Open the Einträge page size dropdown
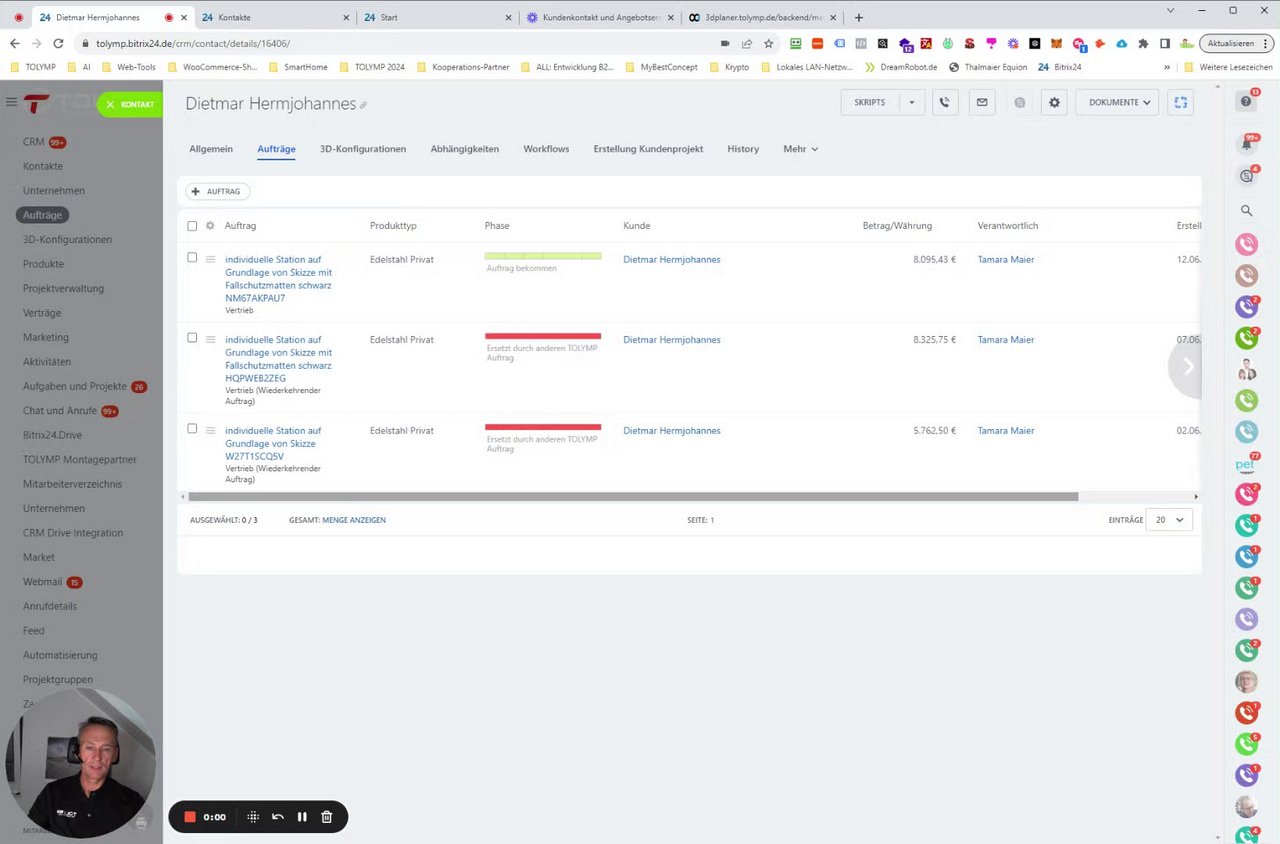 coord(1168,520)
